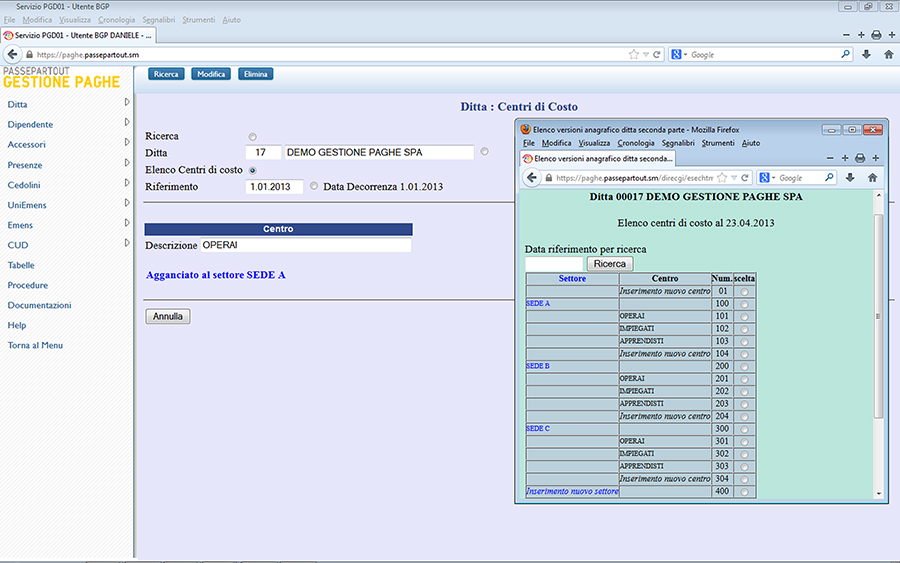Expand the UniEmens sidebar arrow

[127, 203]
